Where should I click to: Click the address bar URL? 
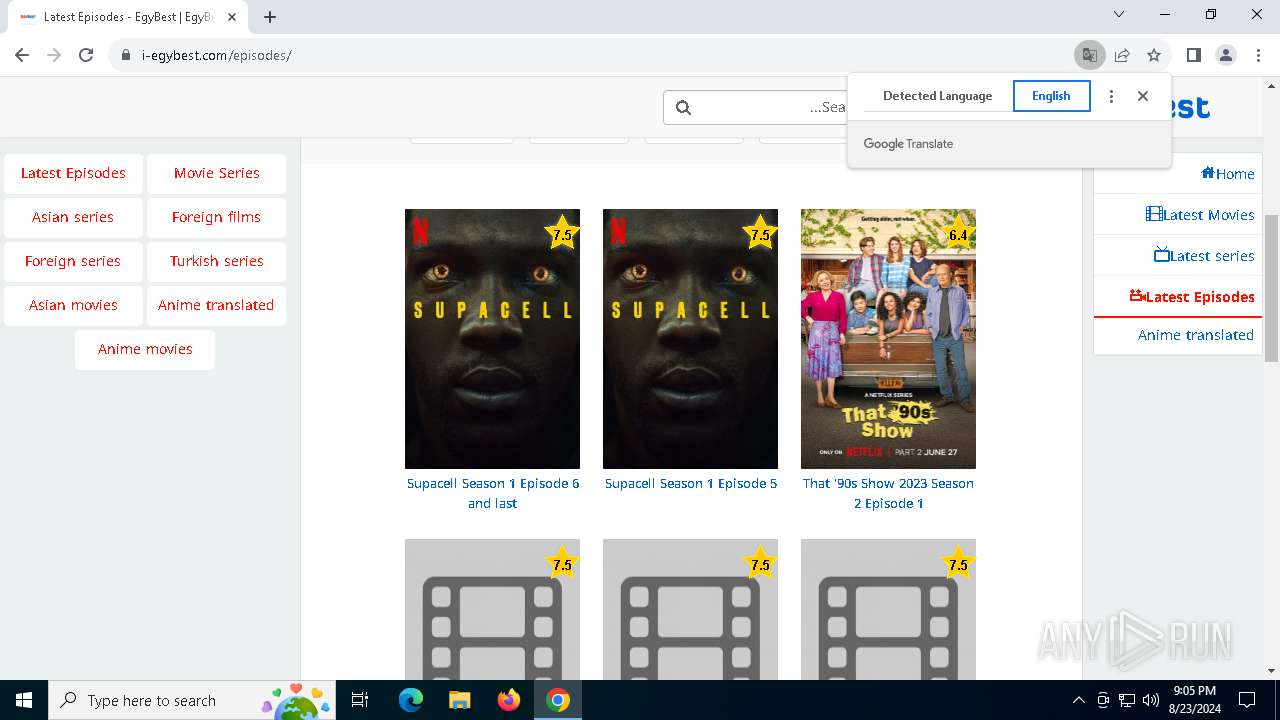click(x=217, y=55)
